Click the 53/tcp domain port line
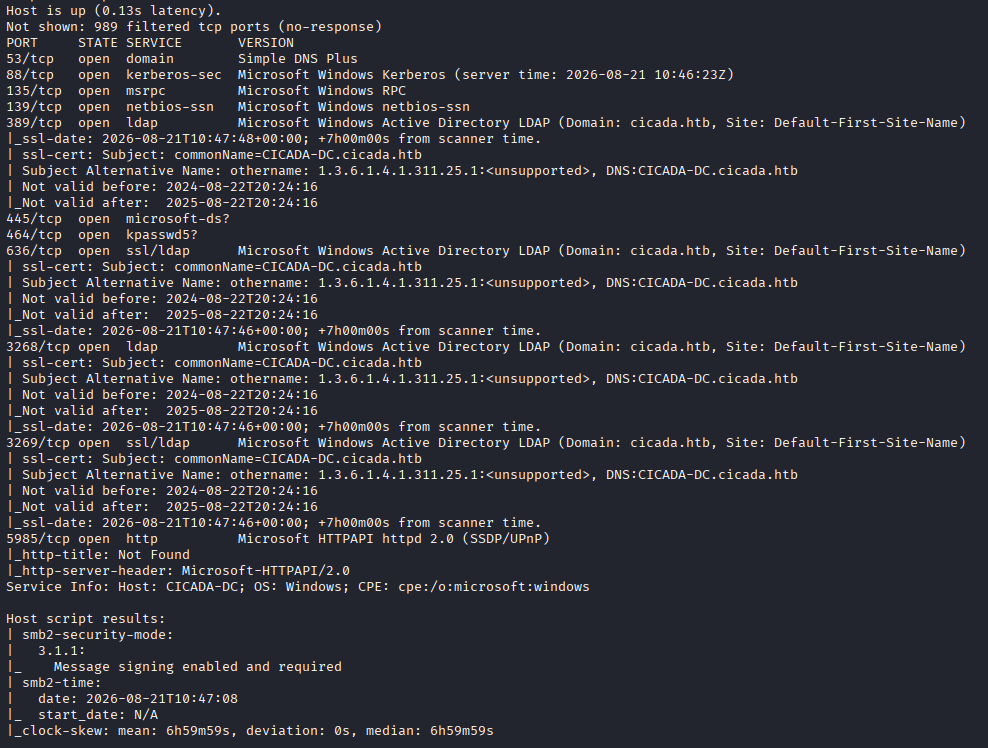 (x=182, y=59)
